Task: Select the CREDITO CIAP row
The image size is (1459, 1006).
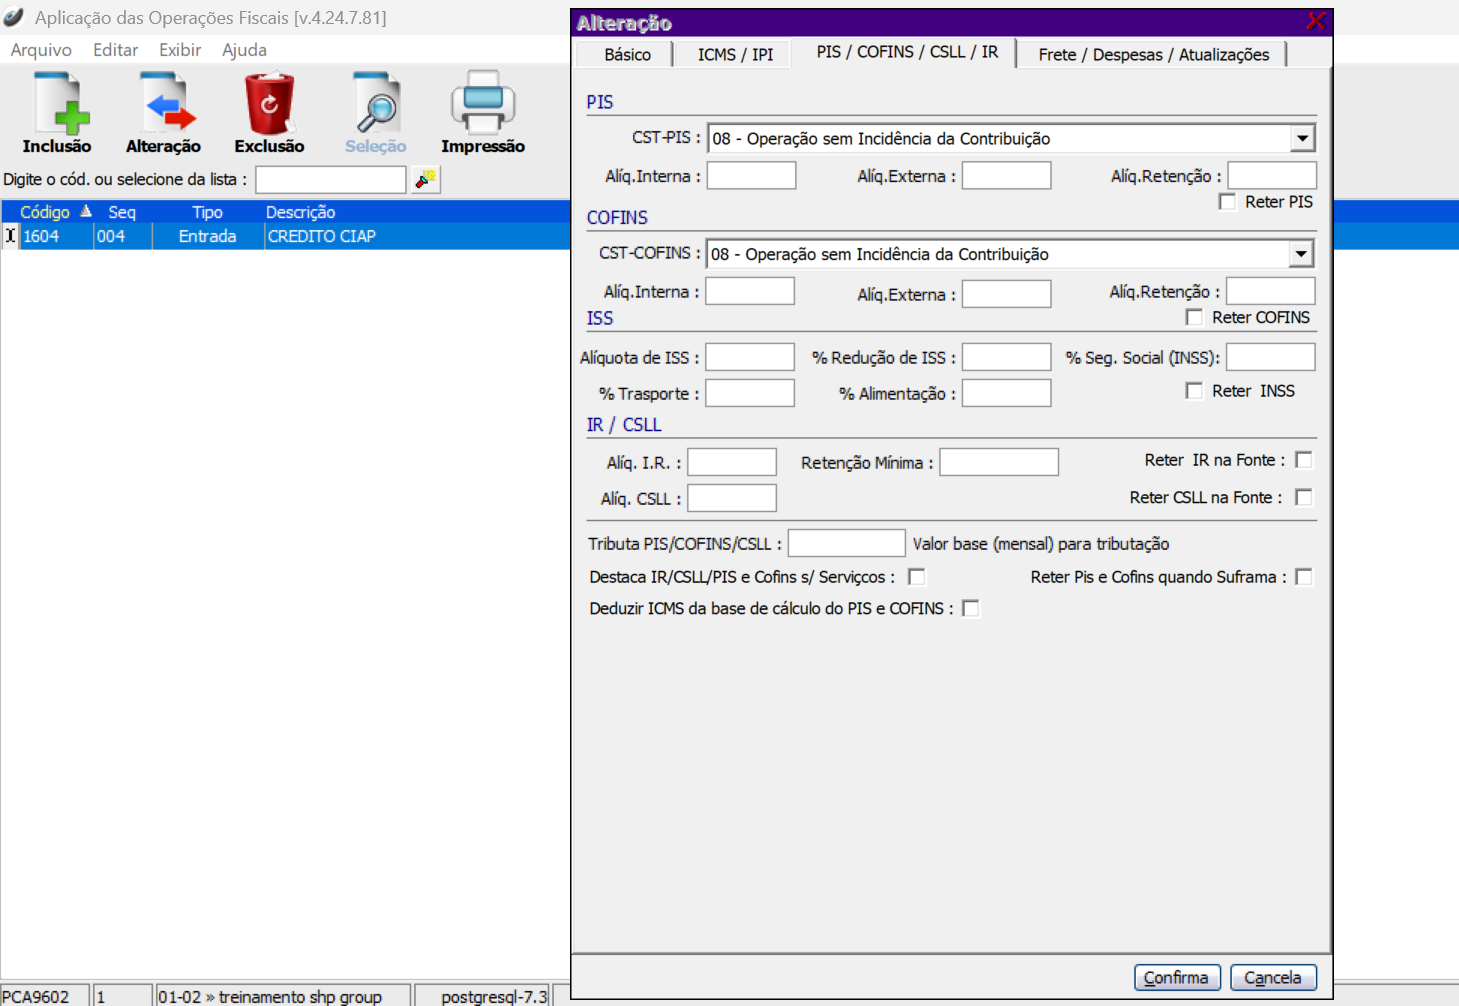Action: [321, 237]
